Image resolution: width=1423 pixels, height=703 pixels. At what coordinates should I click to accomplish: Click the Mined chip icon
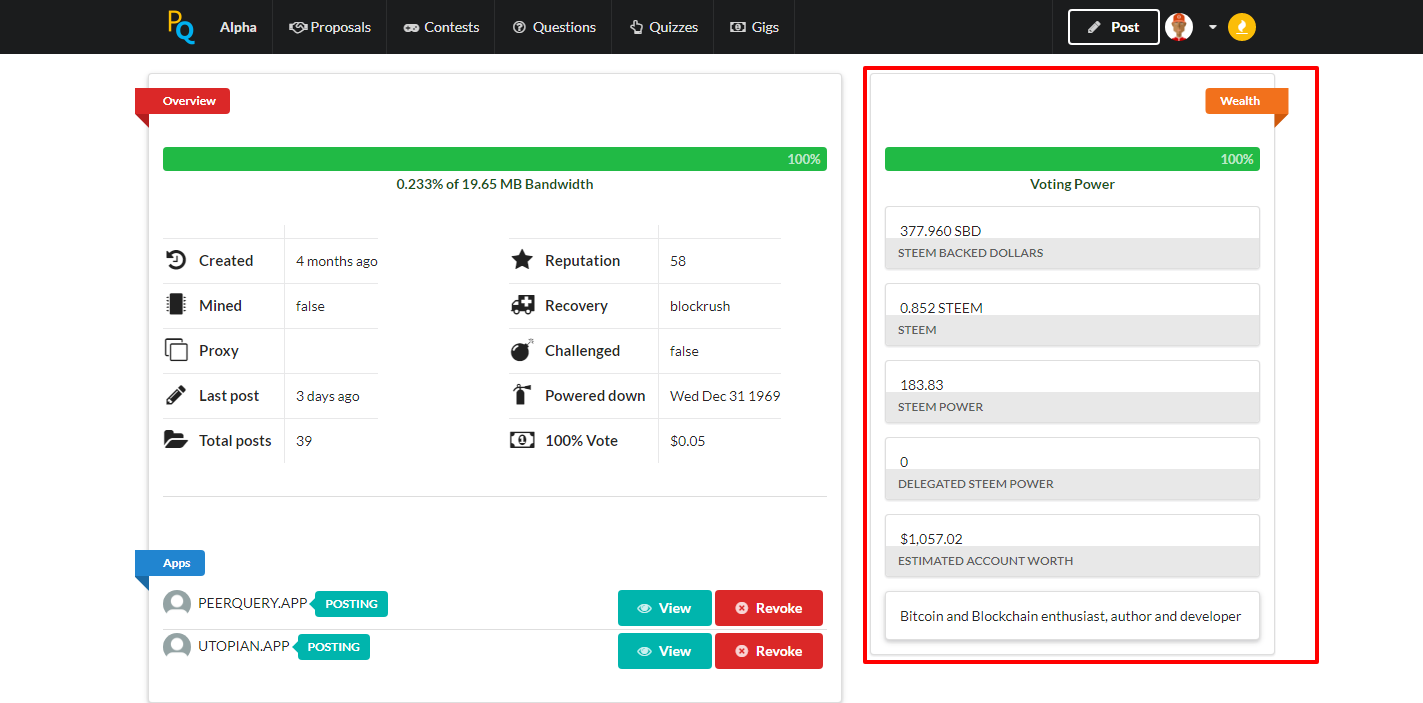pos(176,305)
